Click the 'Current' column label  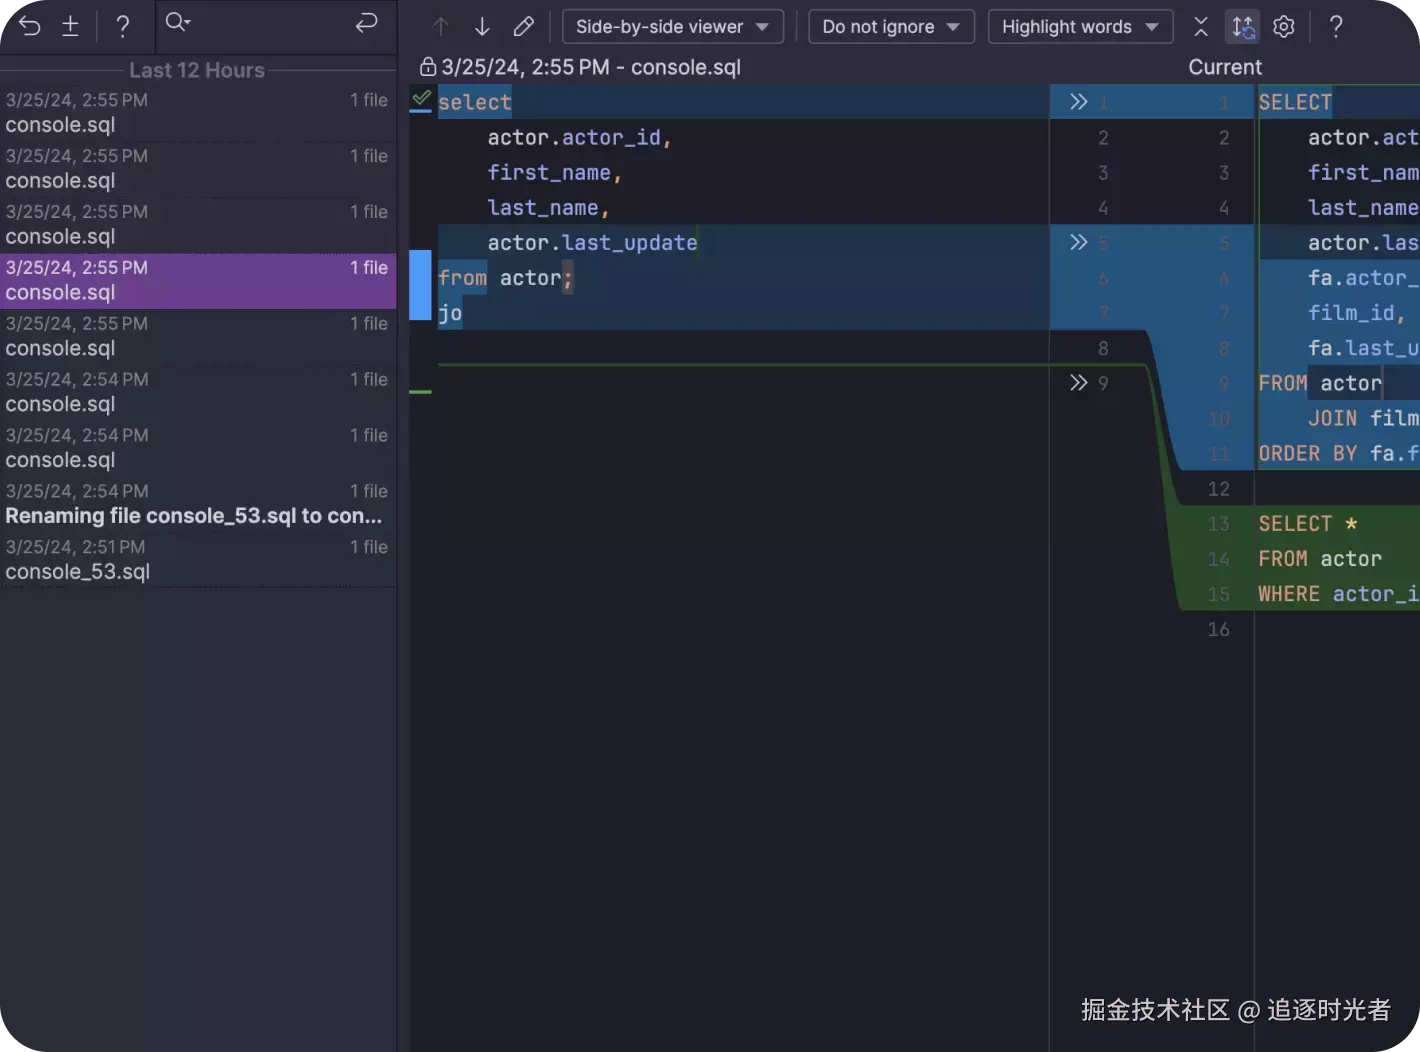pyautogui.click(x=1225, y=67)
